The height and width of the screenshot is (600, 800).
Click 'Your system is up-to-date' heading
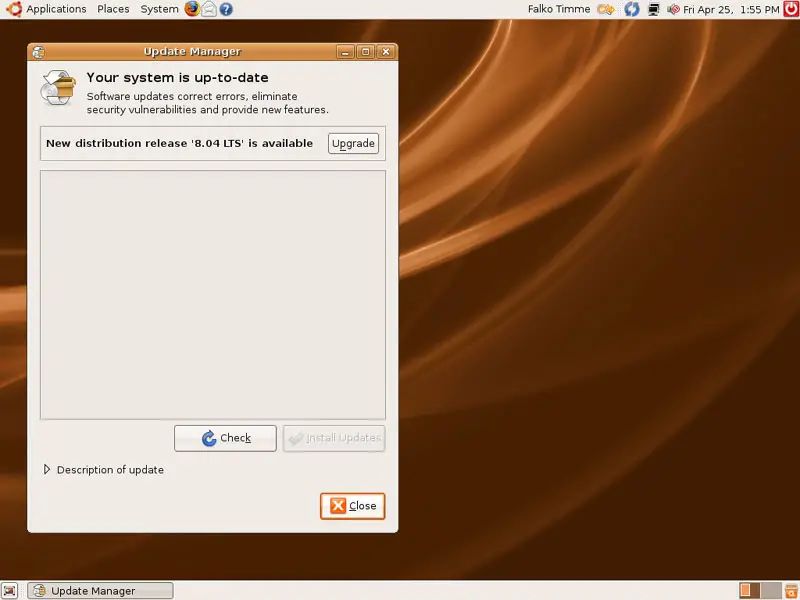(x=177, y=78)
